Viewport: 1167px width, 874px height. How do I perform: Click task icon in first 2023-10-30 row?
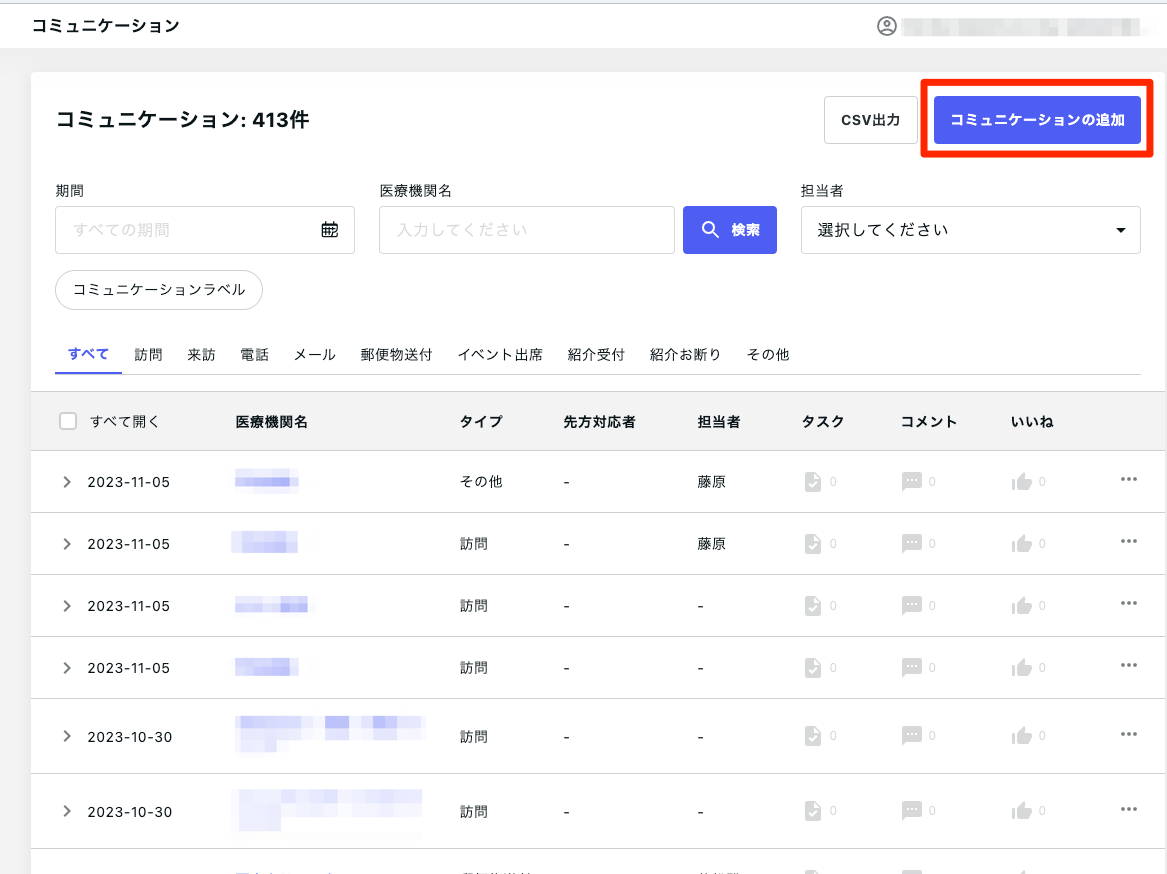tap(813, 736)
